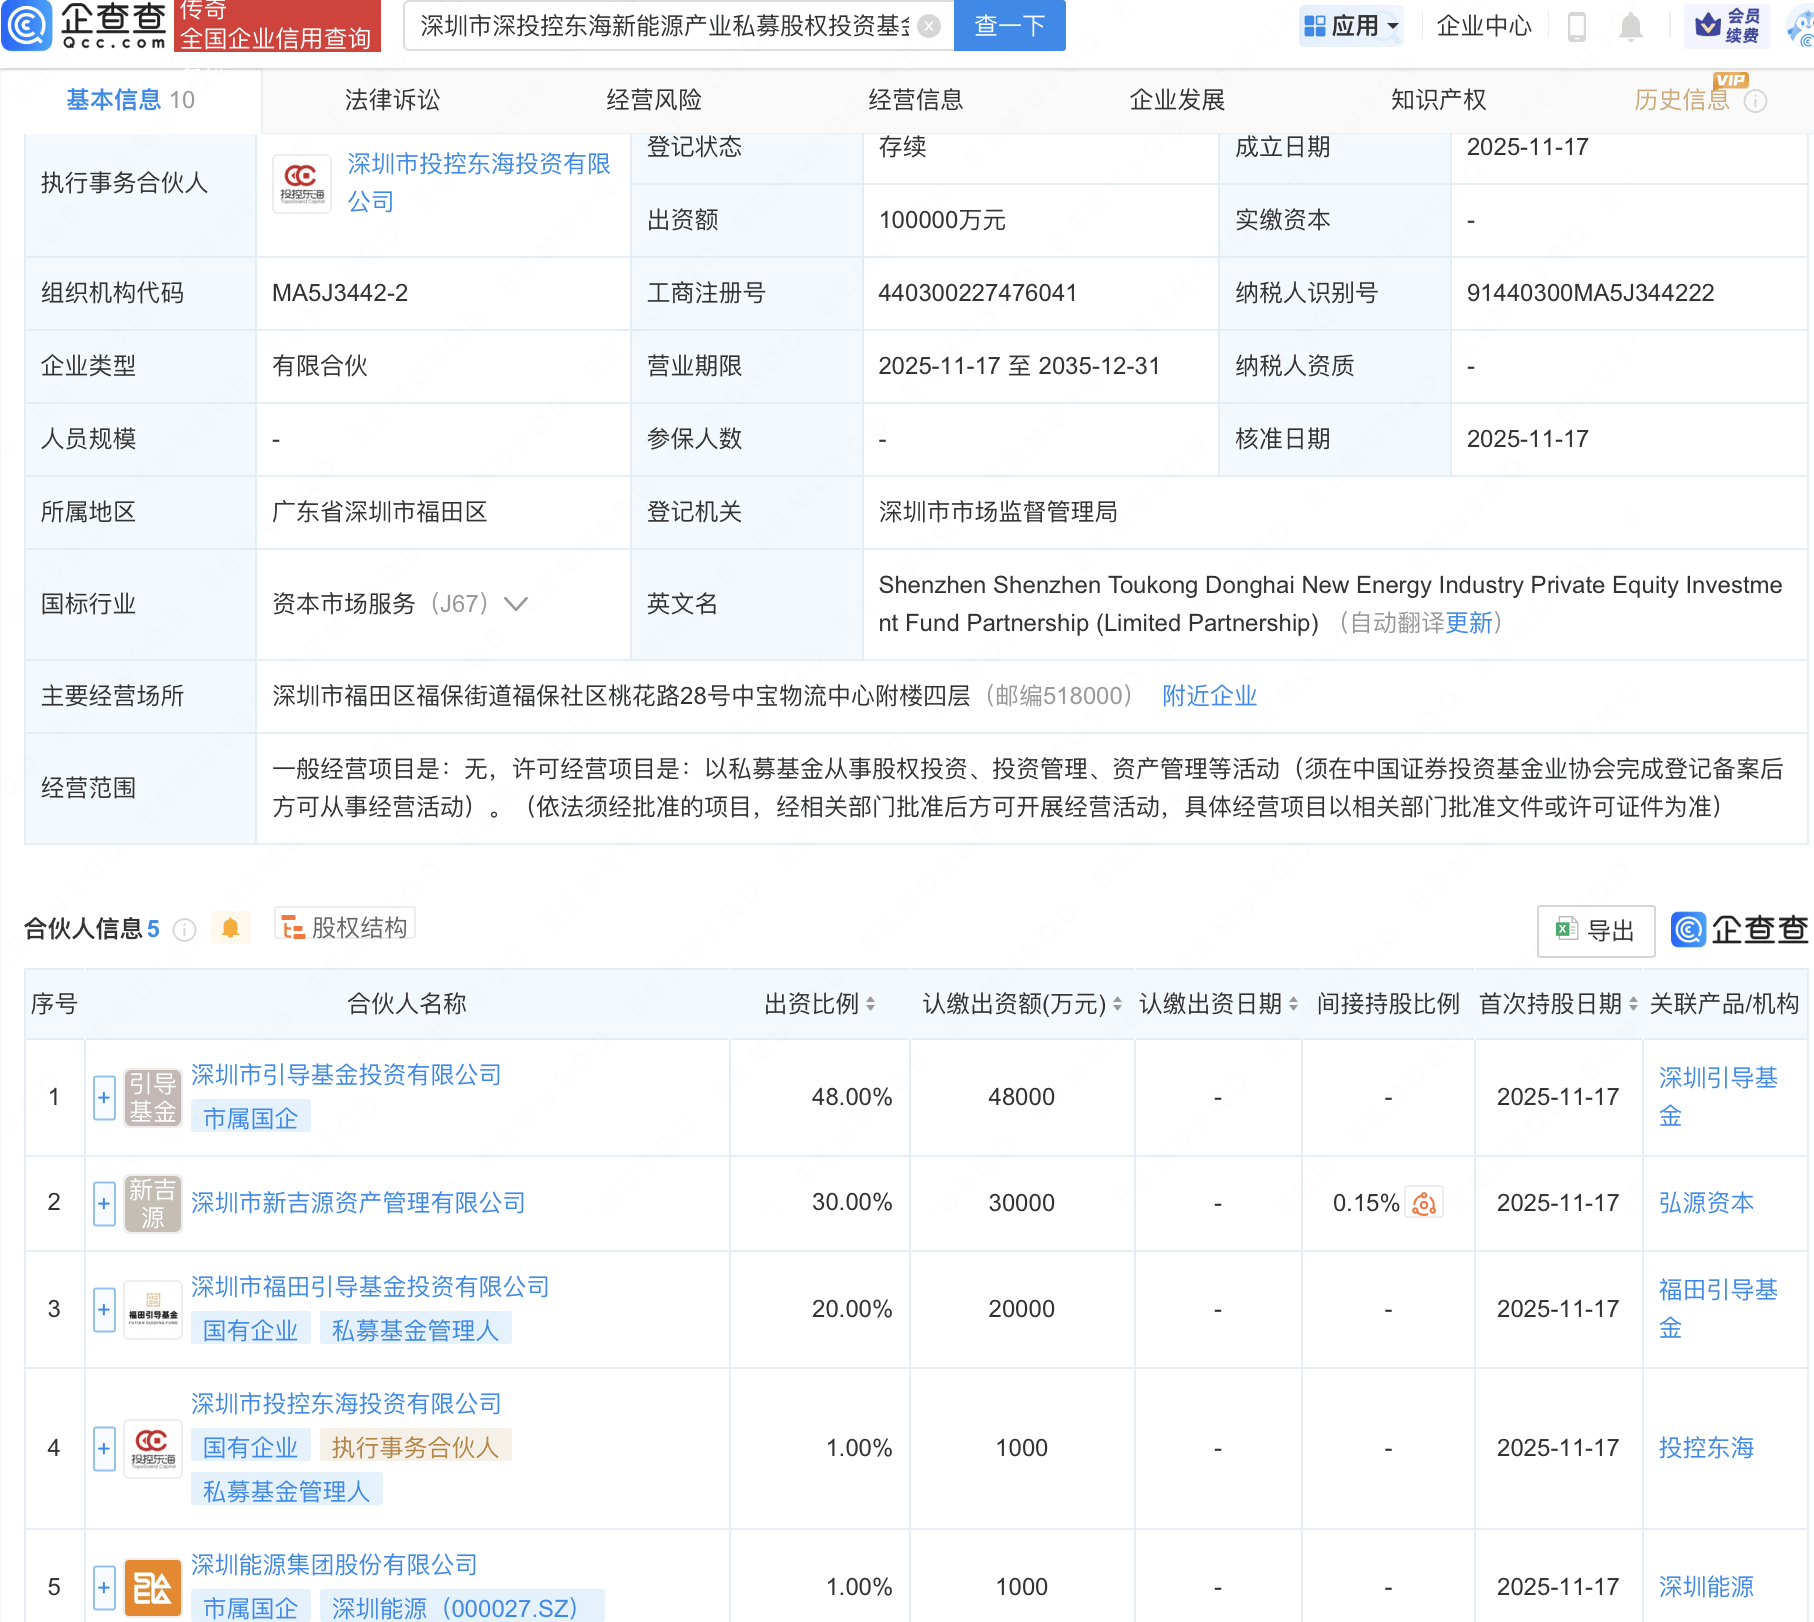The width and height of the screenshot is (1814, 1622).
Task: Open the notification bell in header
Action: [1630, 27]
